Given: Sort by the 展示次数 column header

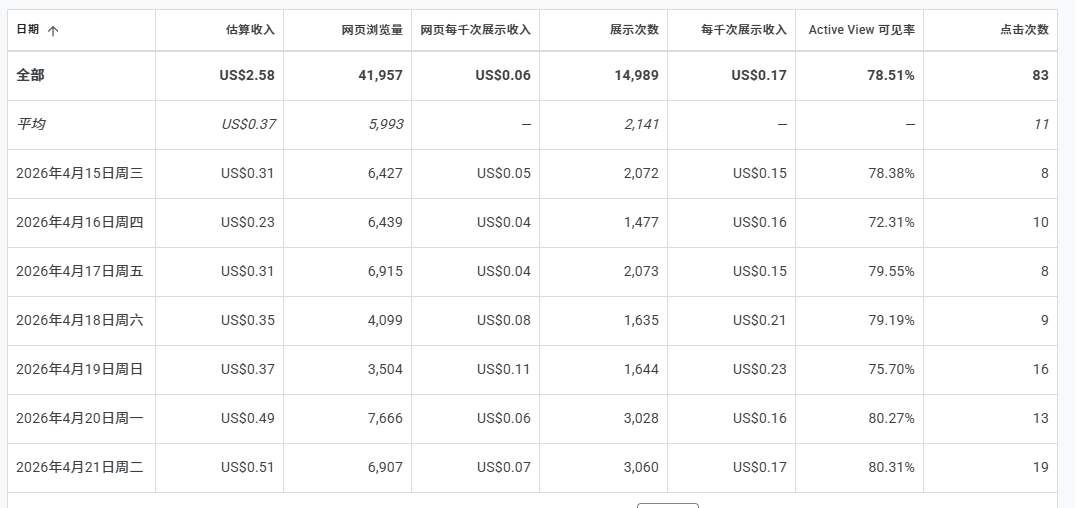Looking at the screenshot, I should pyautogui.click(x=634, y=30).
